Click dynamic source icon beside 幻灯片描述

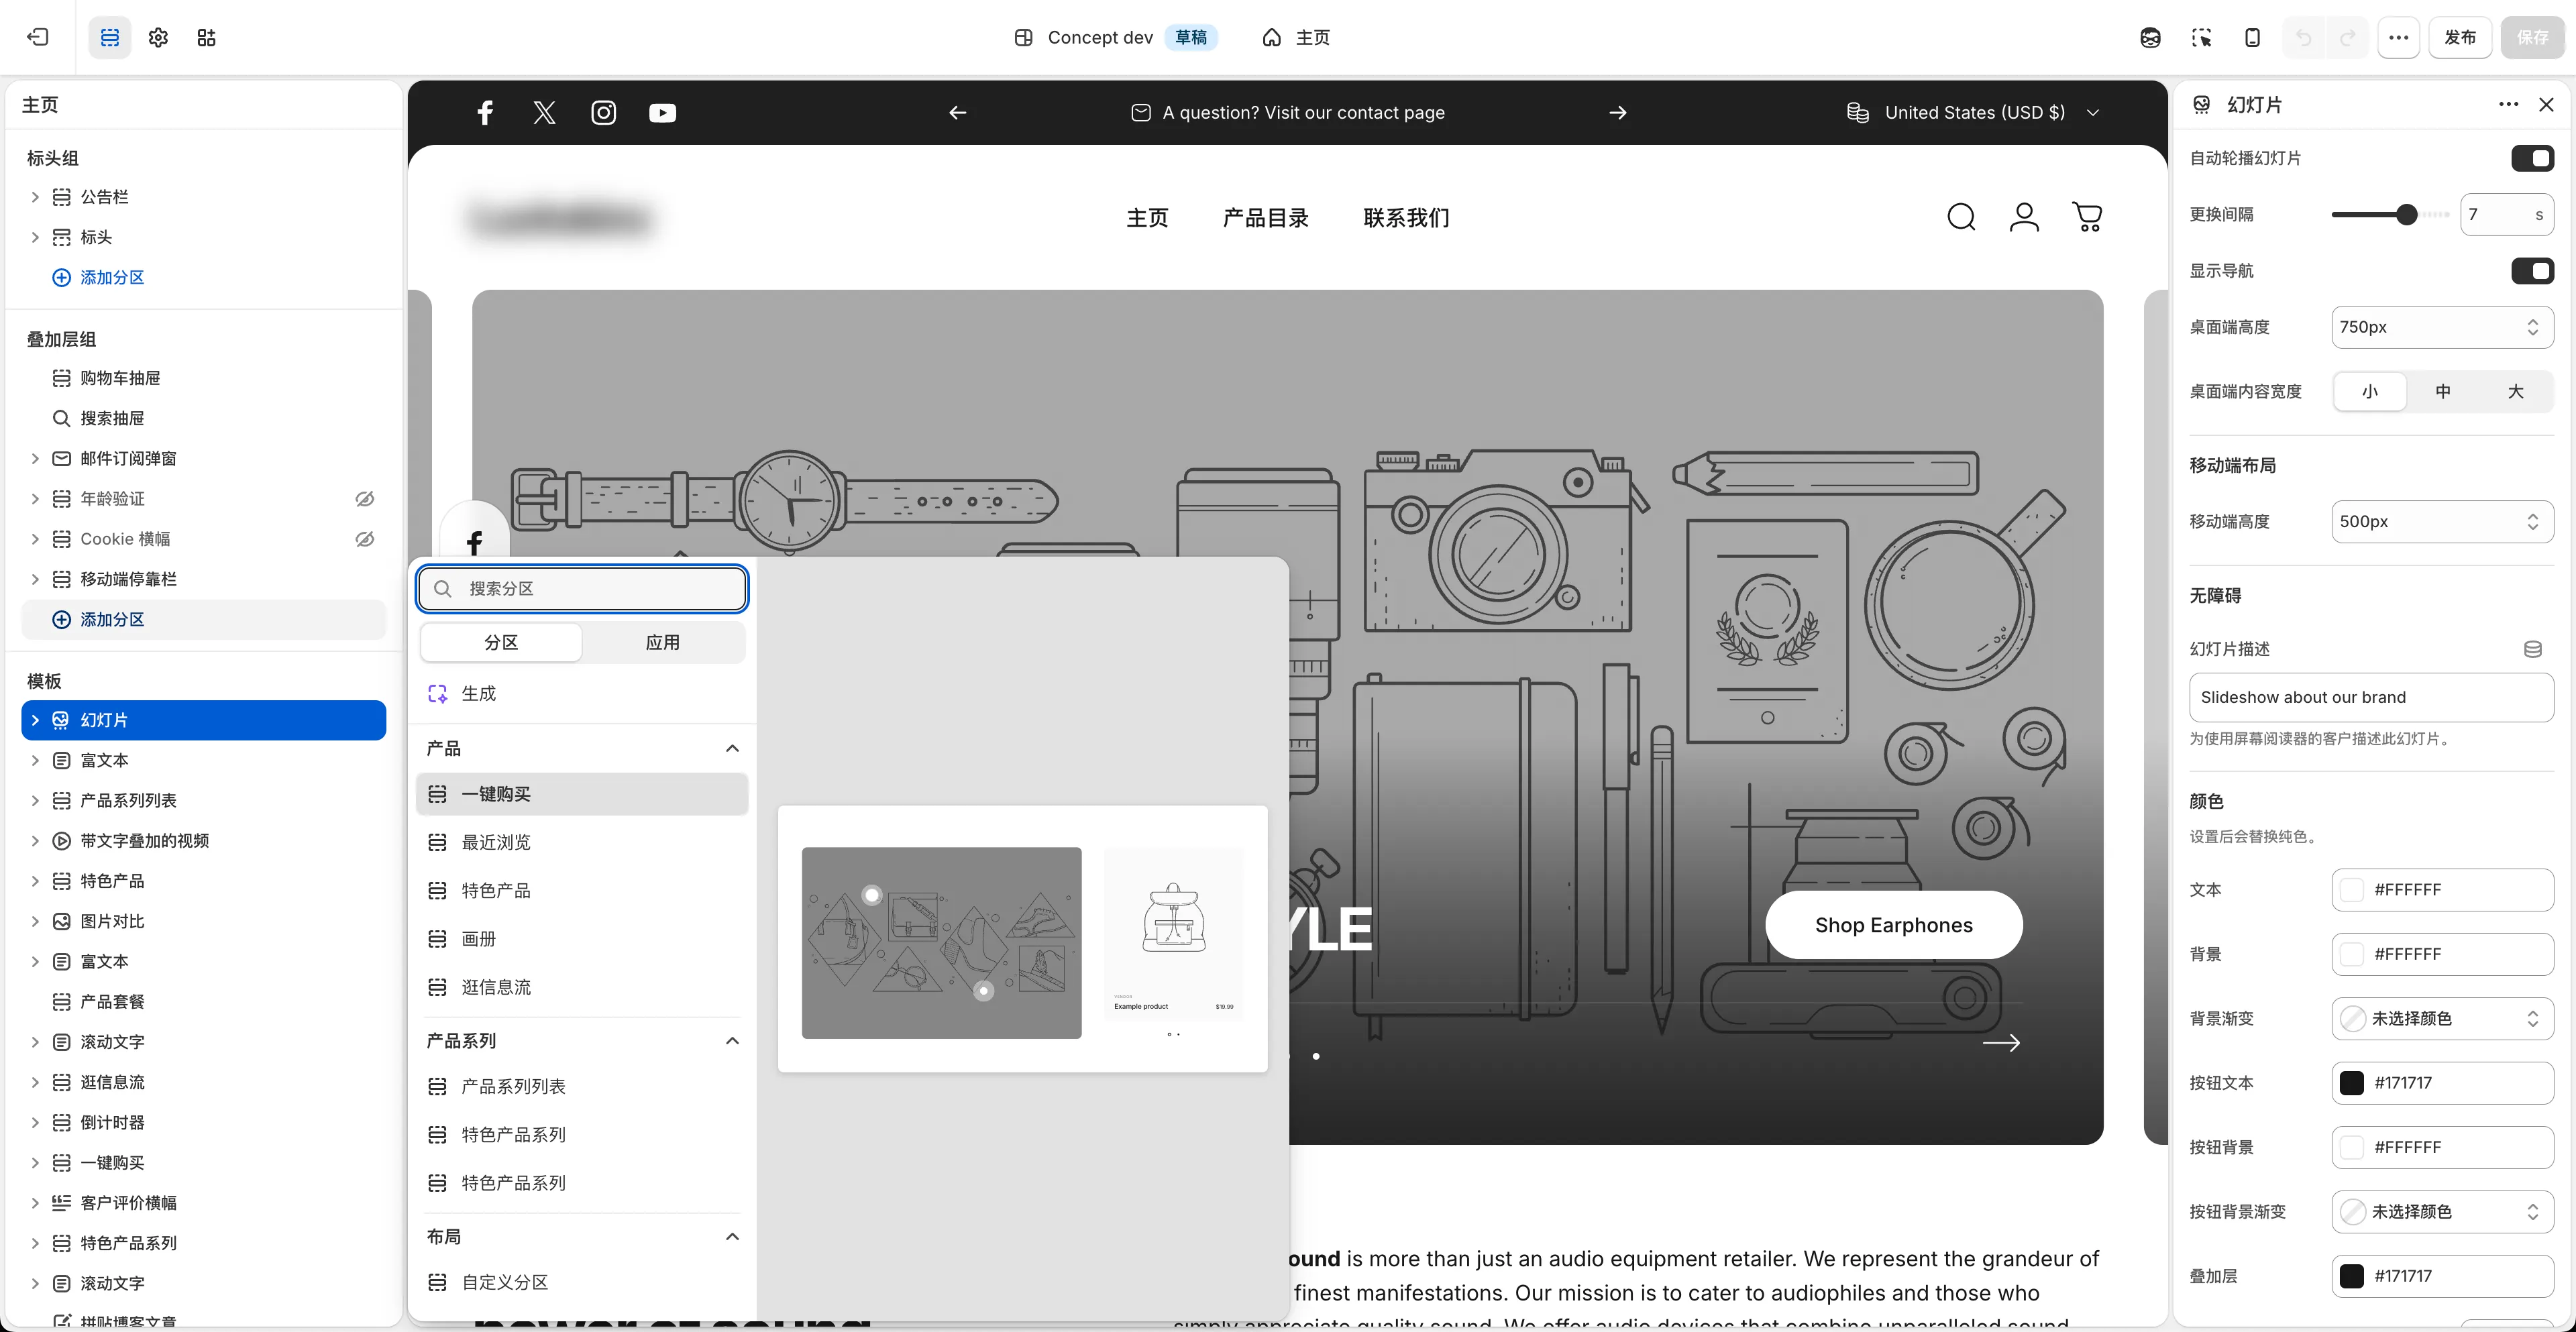[2532, 649]
